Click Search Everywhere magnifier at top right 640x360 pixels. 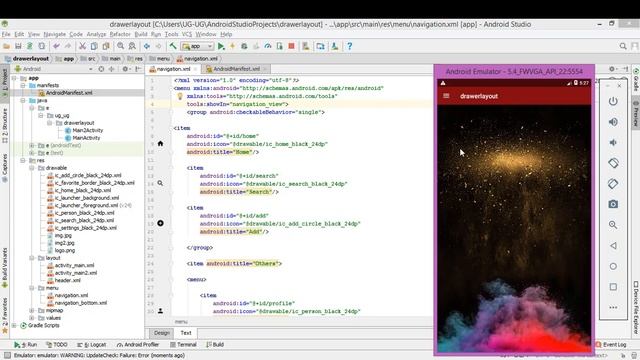pyautogui.click(x=623, y=47)
